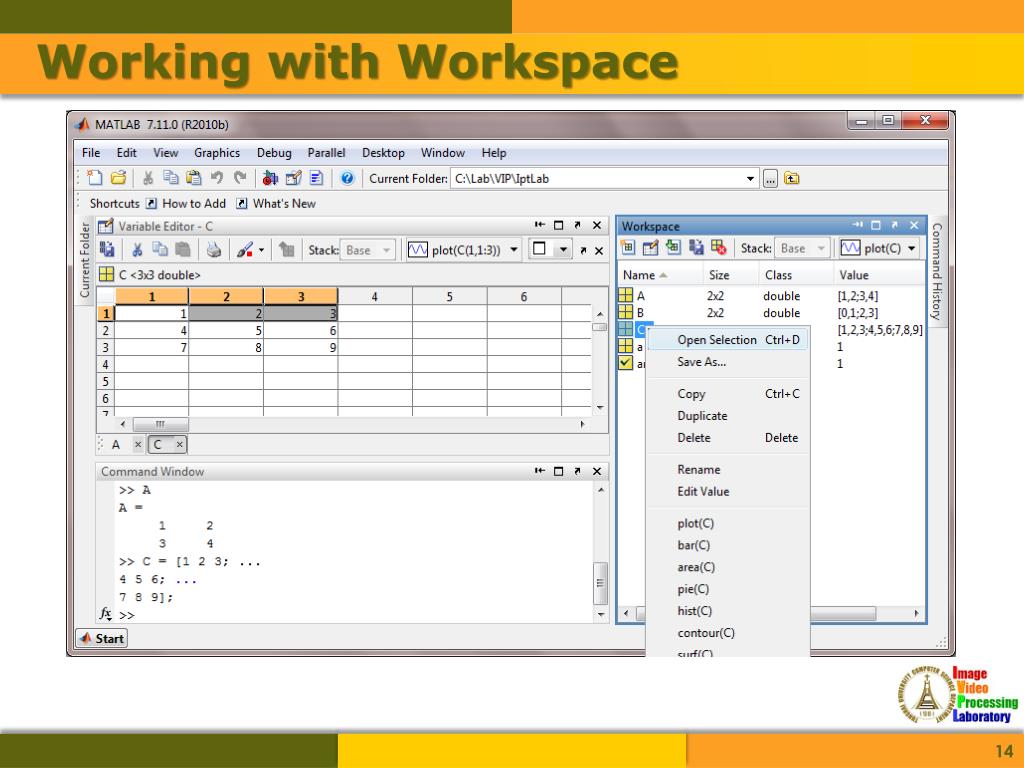Click the browse for folder ... button

click(x=771, y=179)
